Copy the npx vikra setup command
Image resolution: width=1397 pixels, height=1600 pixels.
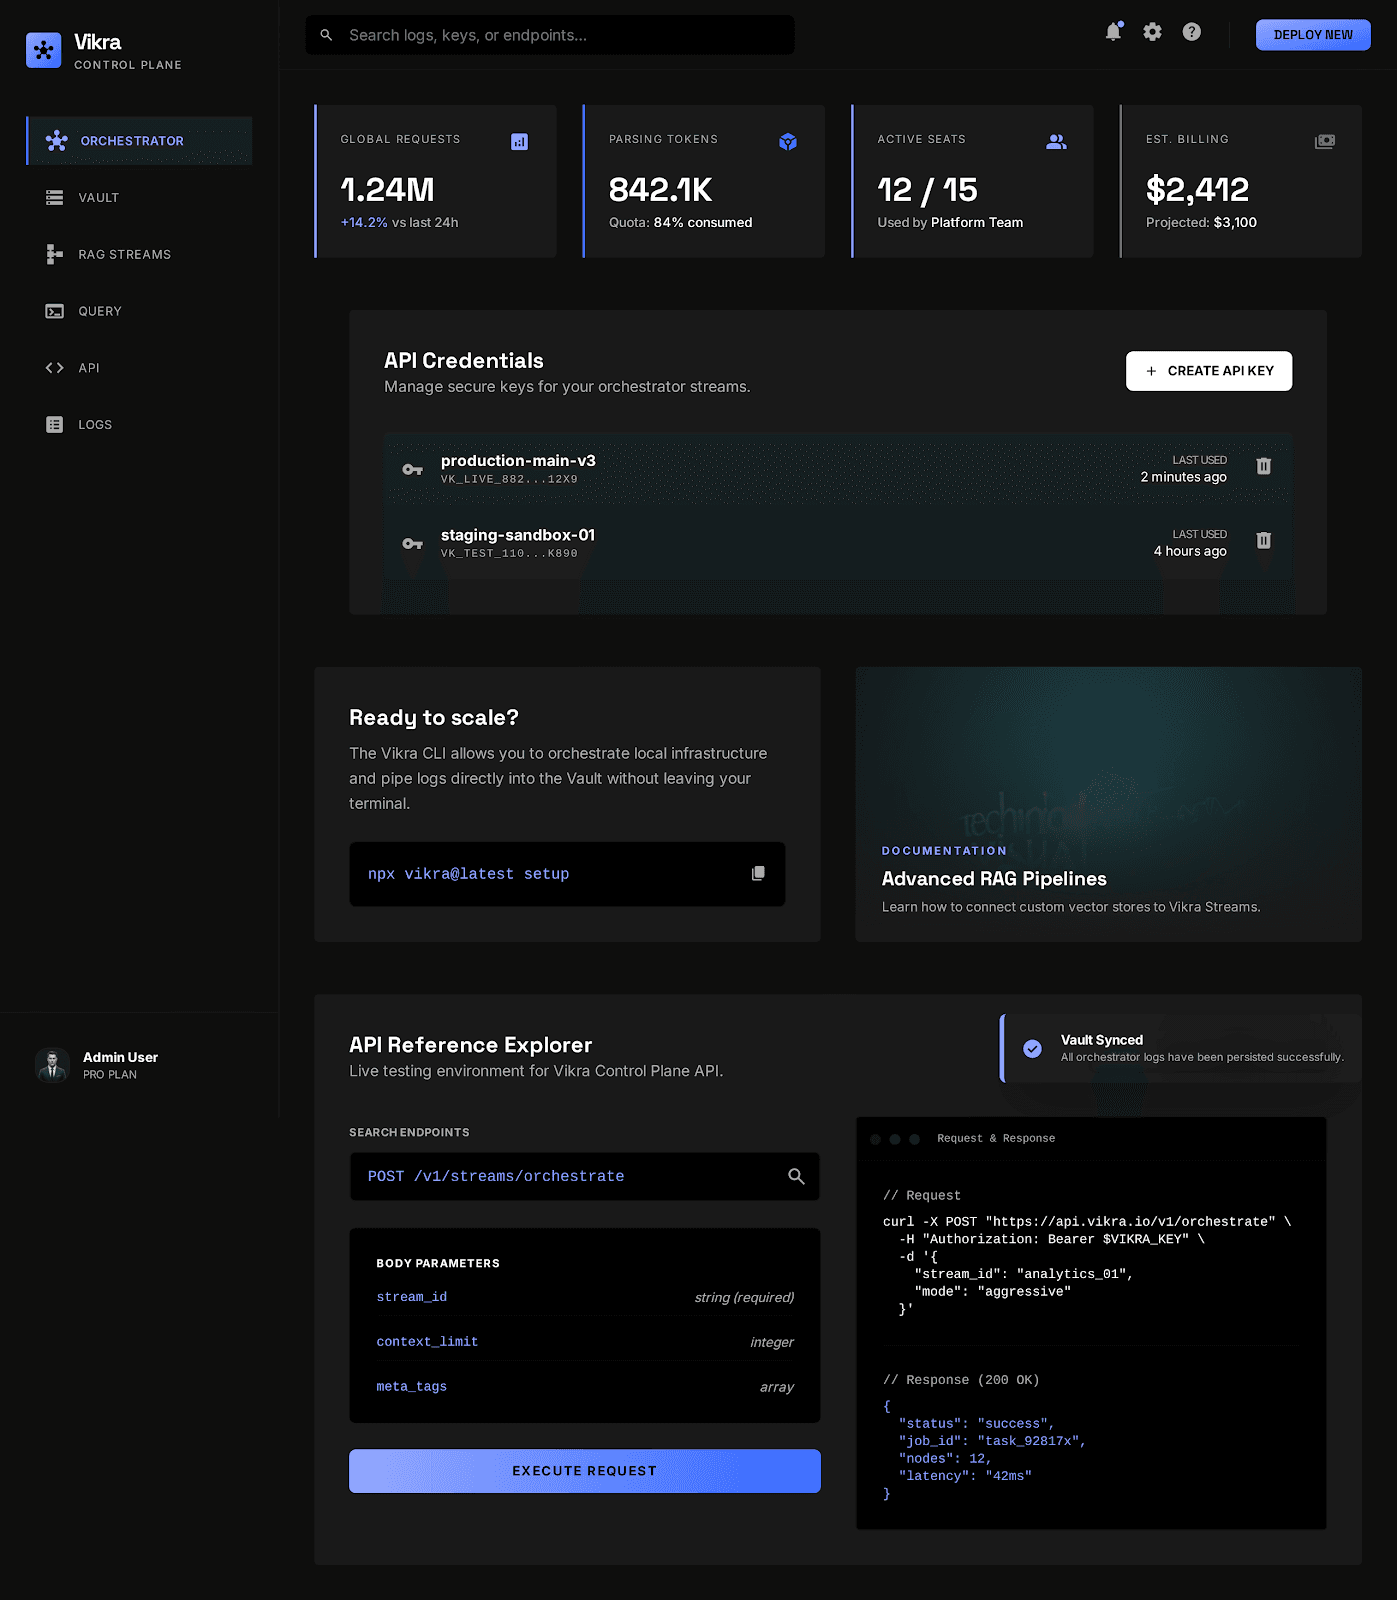coord(758,873)
